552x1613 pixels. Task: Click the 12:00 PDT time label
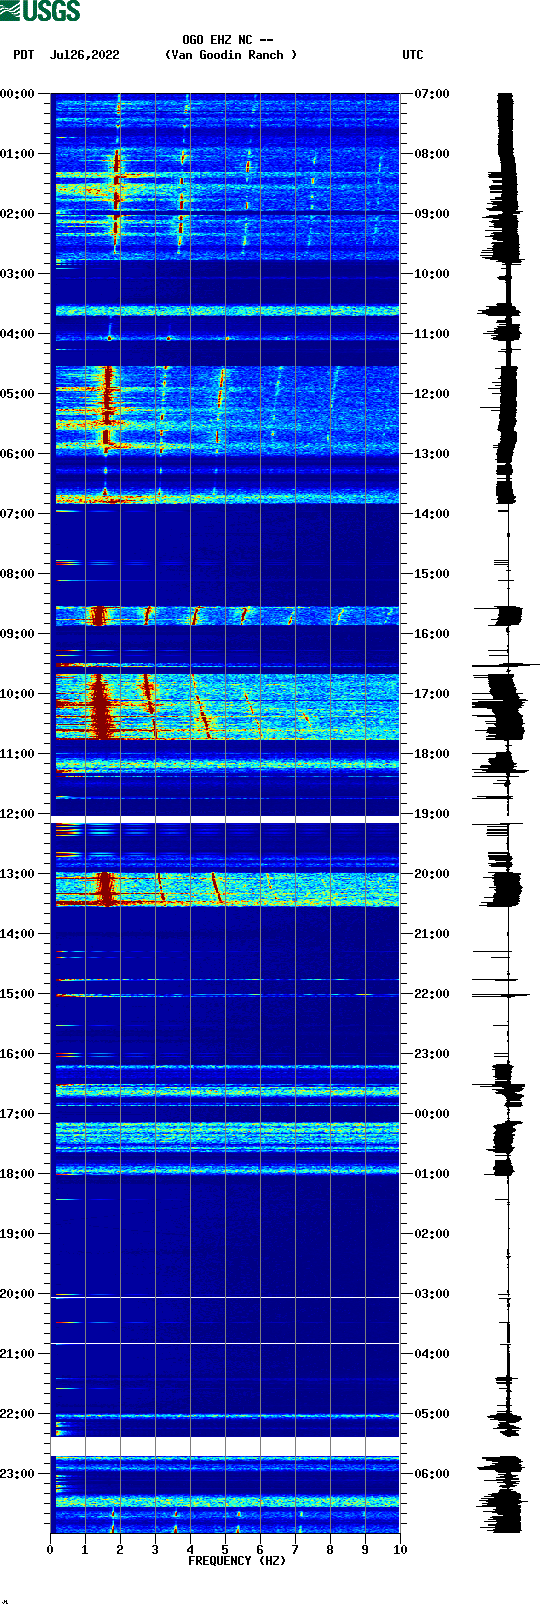pos(18,814)
